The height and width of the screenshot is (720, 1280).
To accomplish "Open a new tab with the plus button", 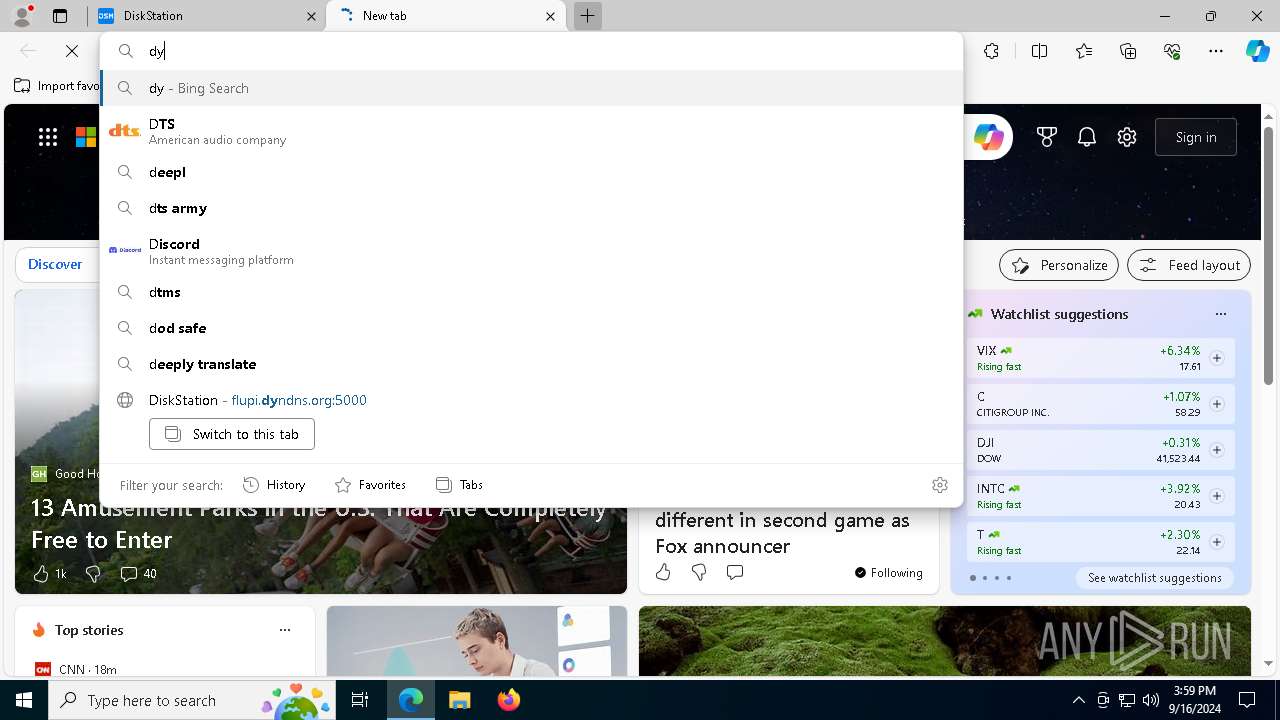I will (588, 16).
